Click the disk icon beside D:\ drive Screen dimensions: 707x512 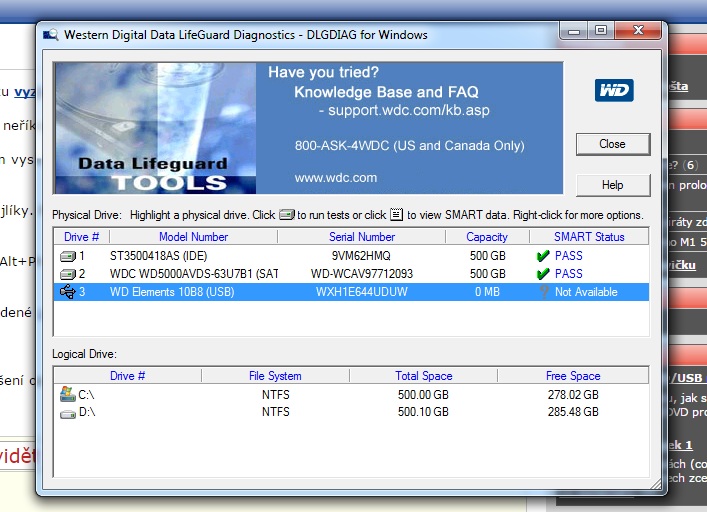tap(68, 413)
